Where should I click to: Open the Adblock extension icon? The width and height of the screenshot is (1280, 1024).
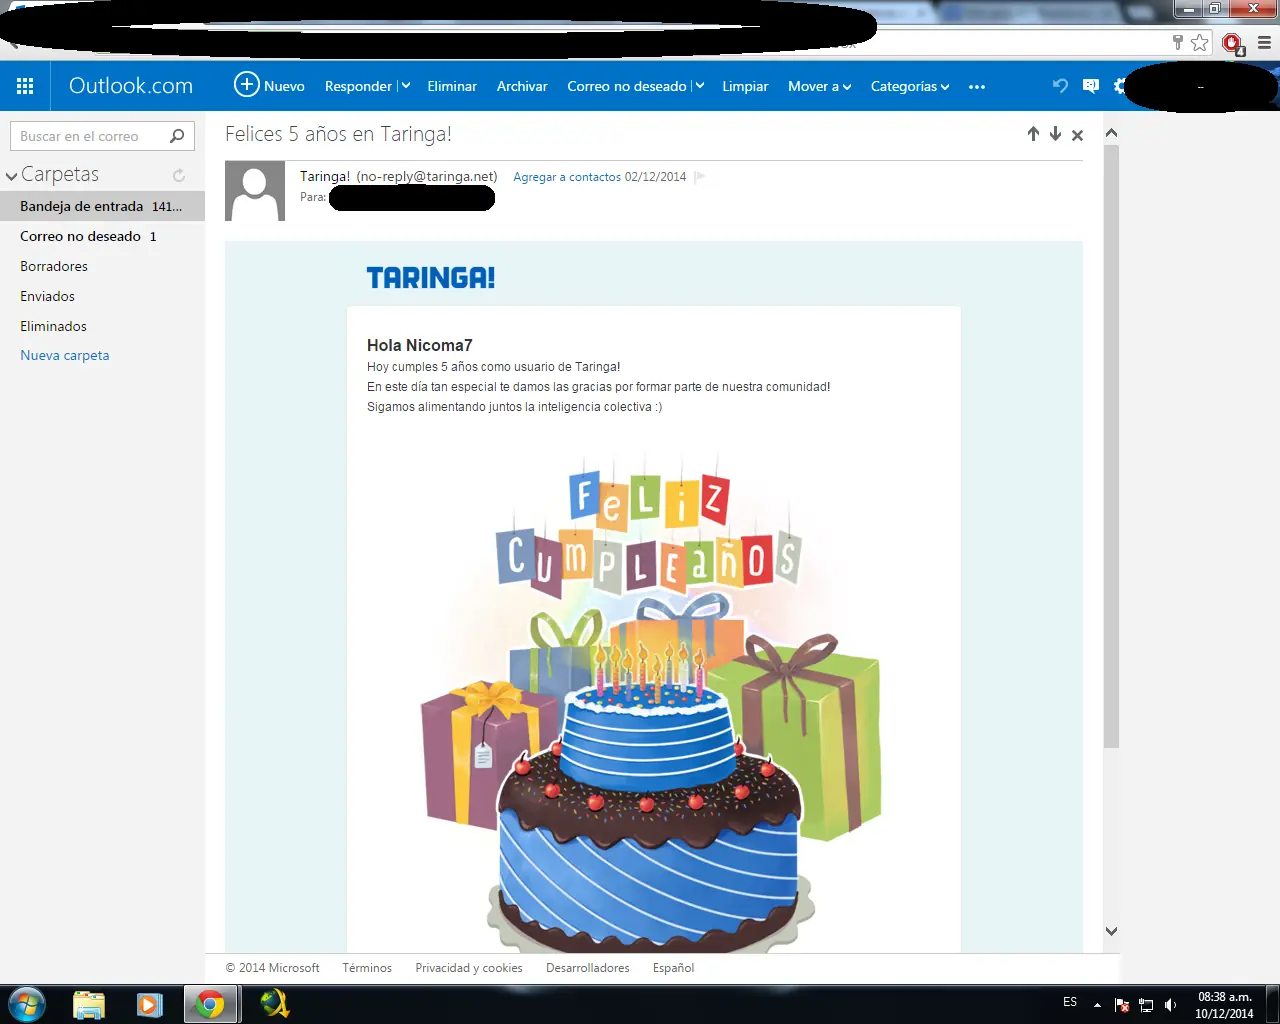(x=1232, y=43)
